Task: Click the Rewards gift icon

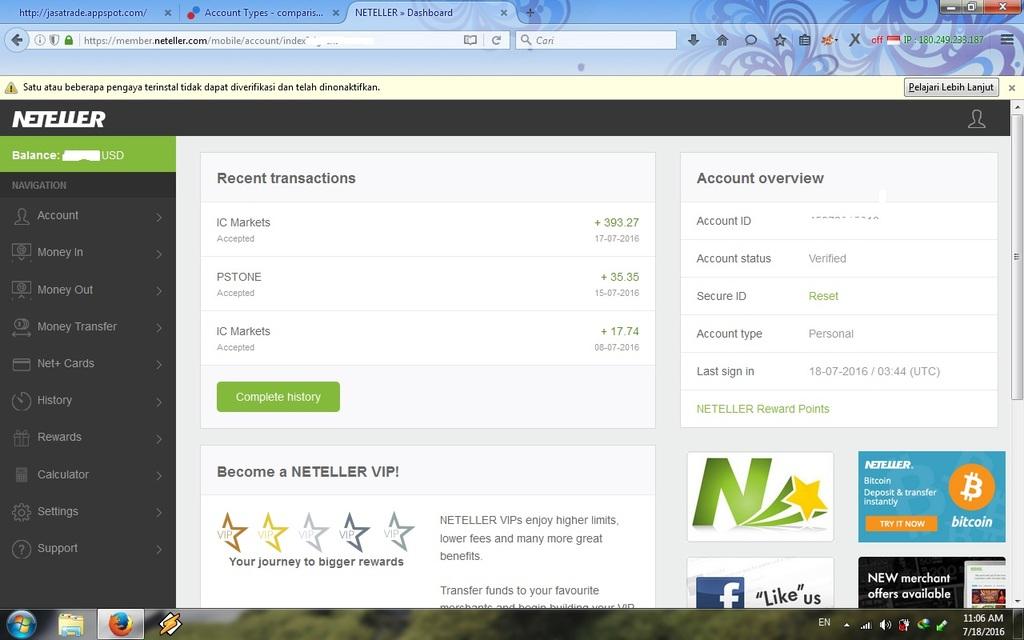Action: click(x=22, y=438)
